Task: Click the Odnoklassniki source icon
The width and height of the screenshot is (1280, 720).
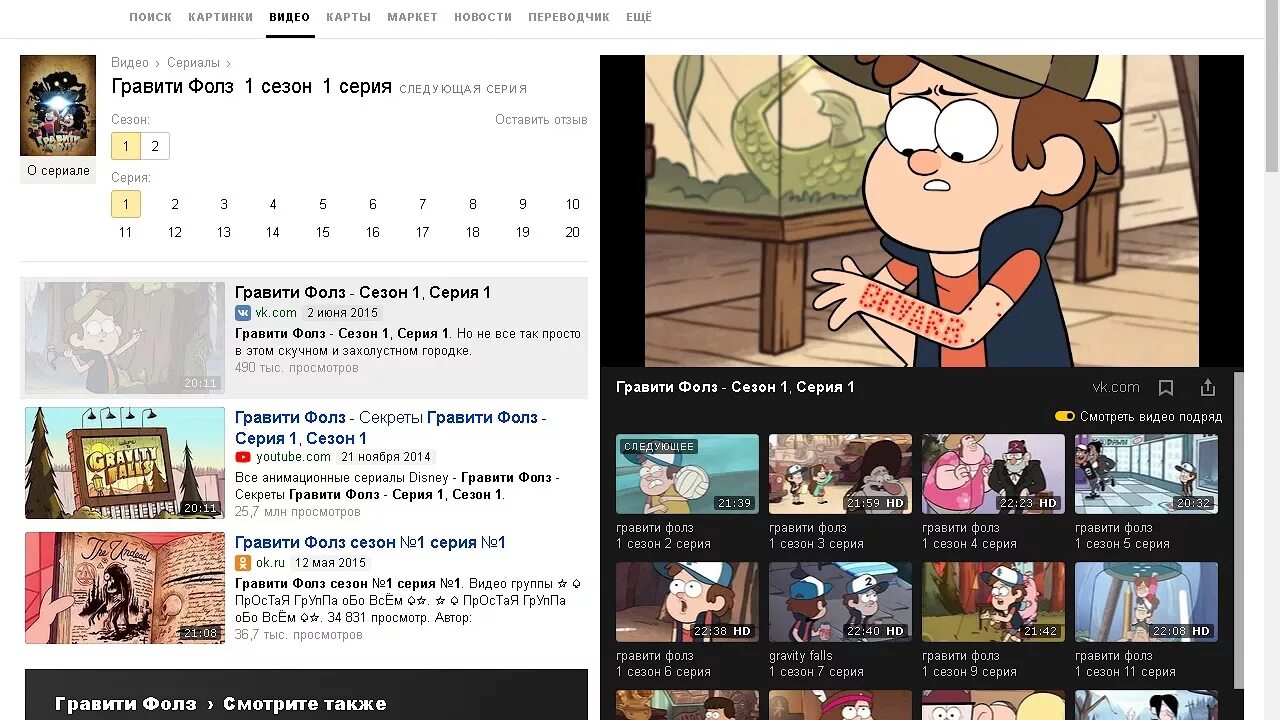Action: [243, 563]
